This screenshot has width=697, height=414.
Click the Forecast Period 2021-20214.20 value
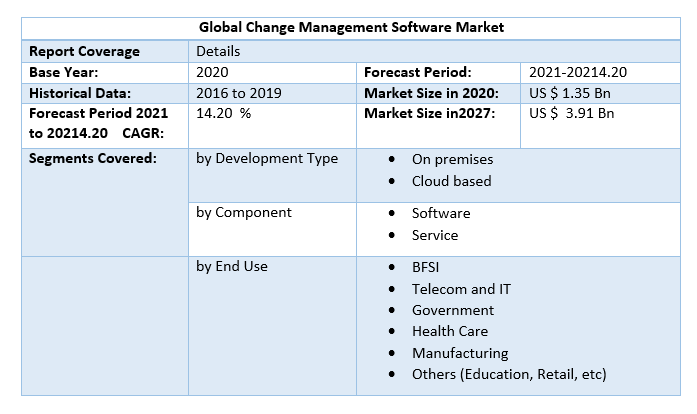[578, 72]
